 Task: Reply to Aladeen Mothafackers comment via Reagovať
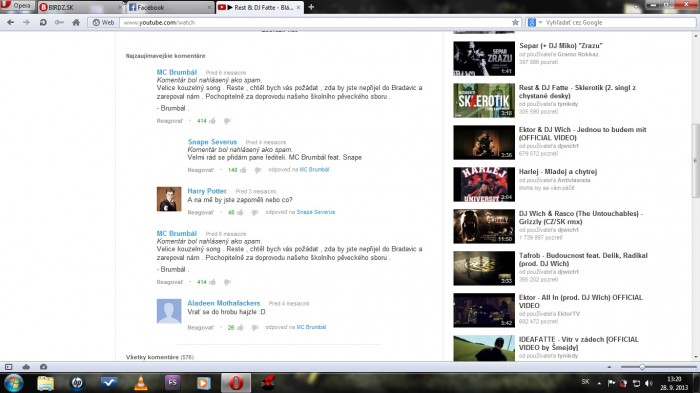(x=200, y=327)
